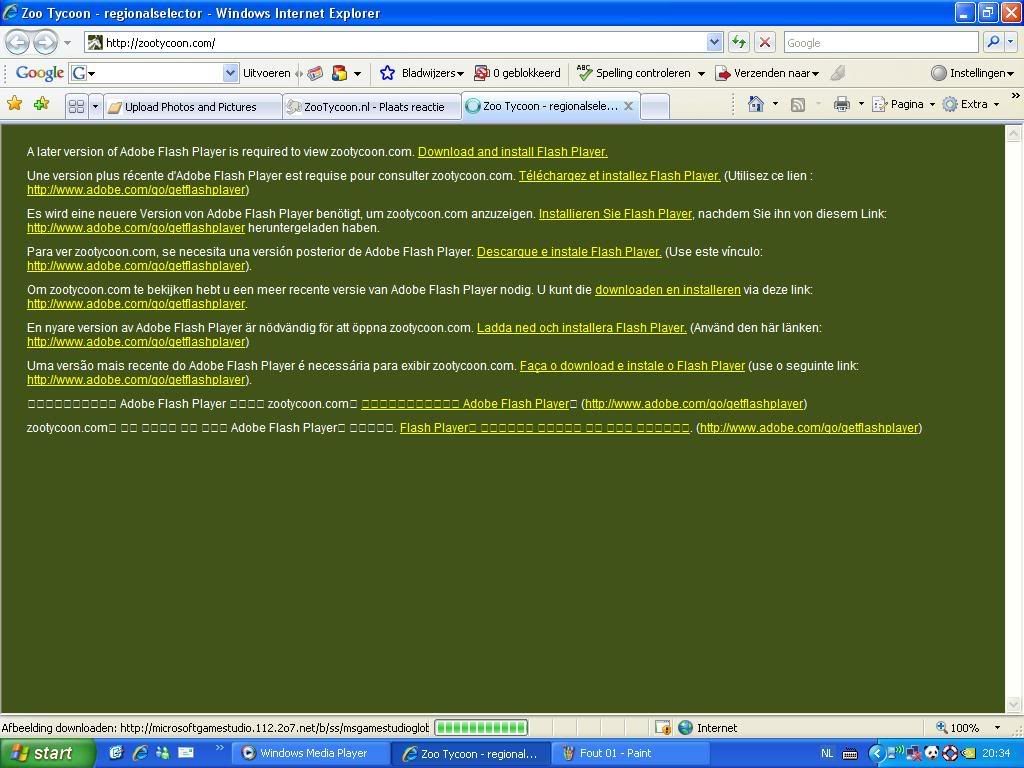Switch to the 'ZooTycoon.nl - Plaats reactie' tab
This screenshot has width=1024, height=768.
373,107
